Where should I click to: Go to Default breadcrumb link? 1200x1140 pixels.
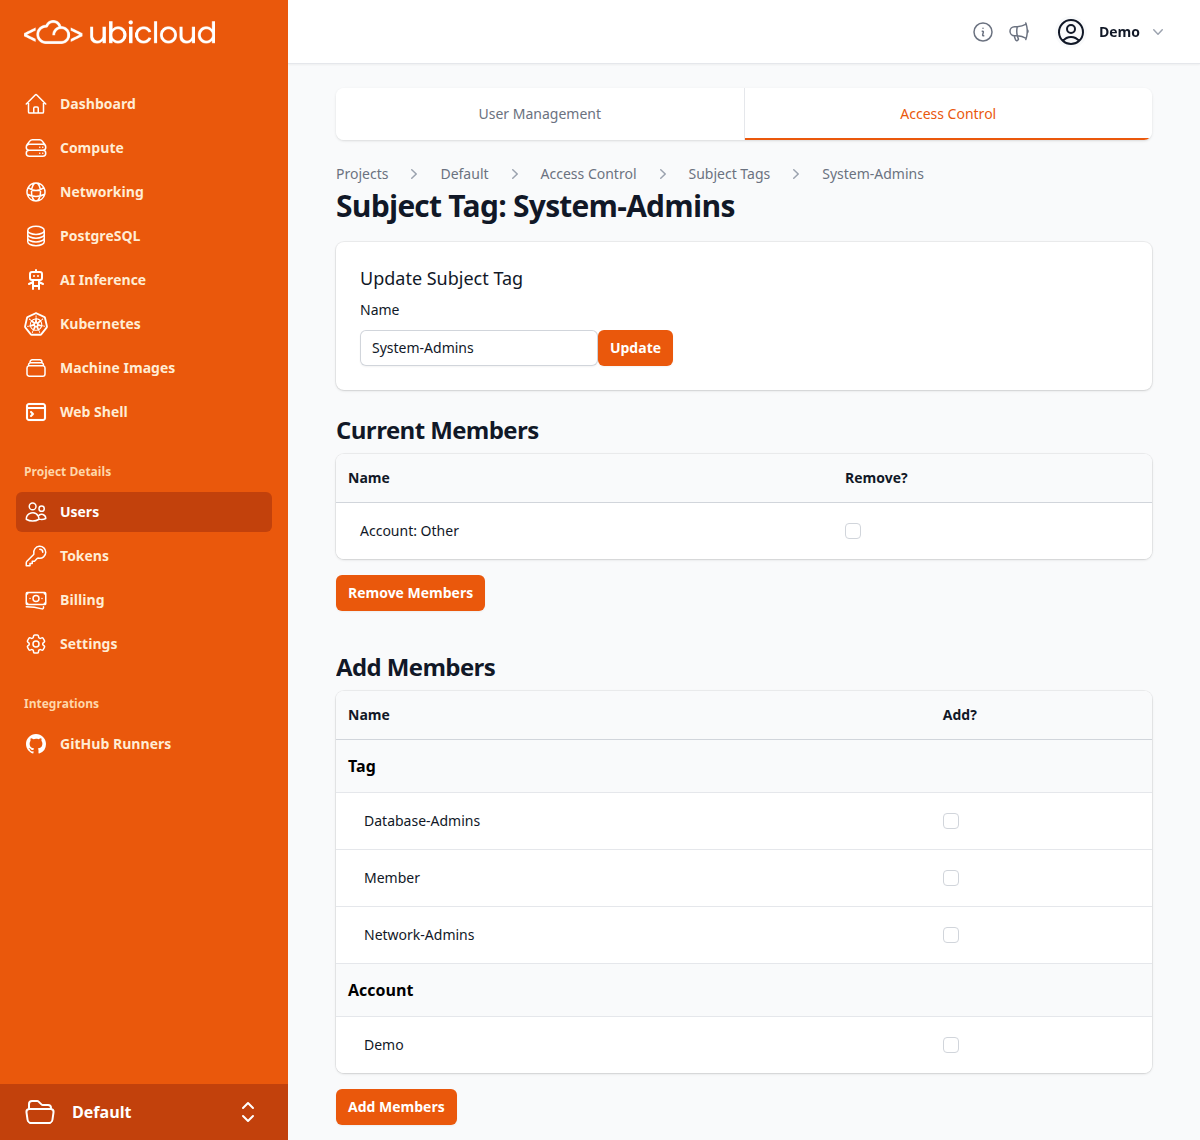(464, 174)
